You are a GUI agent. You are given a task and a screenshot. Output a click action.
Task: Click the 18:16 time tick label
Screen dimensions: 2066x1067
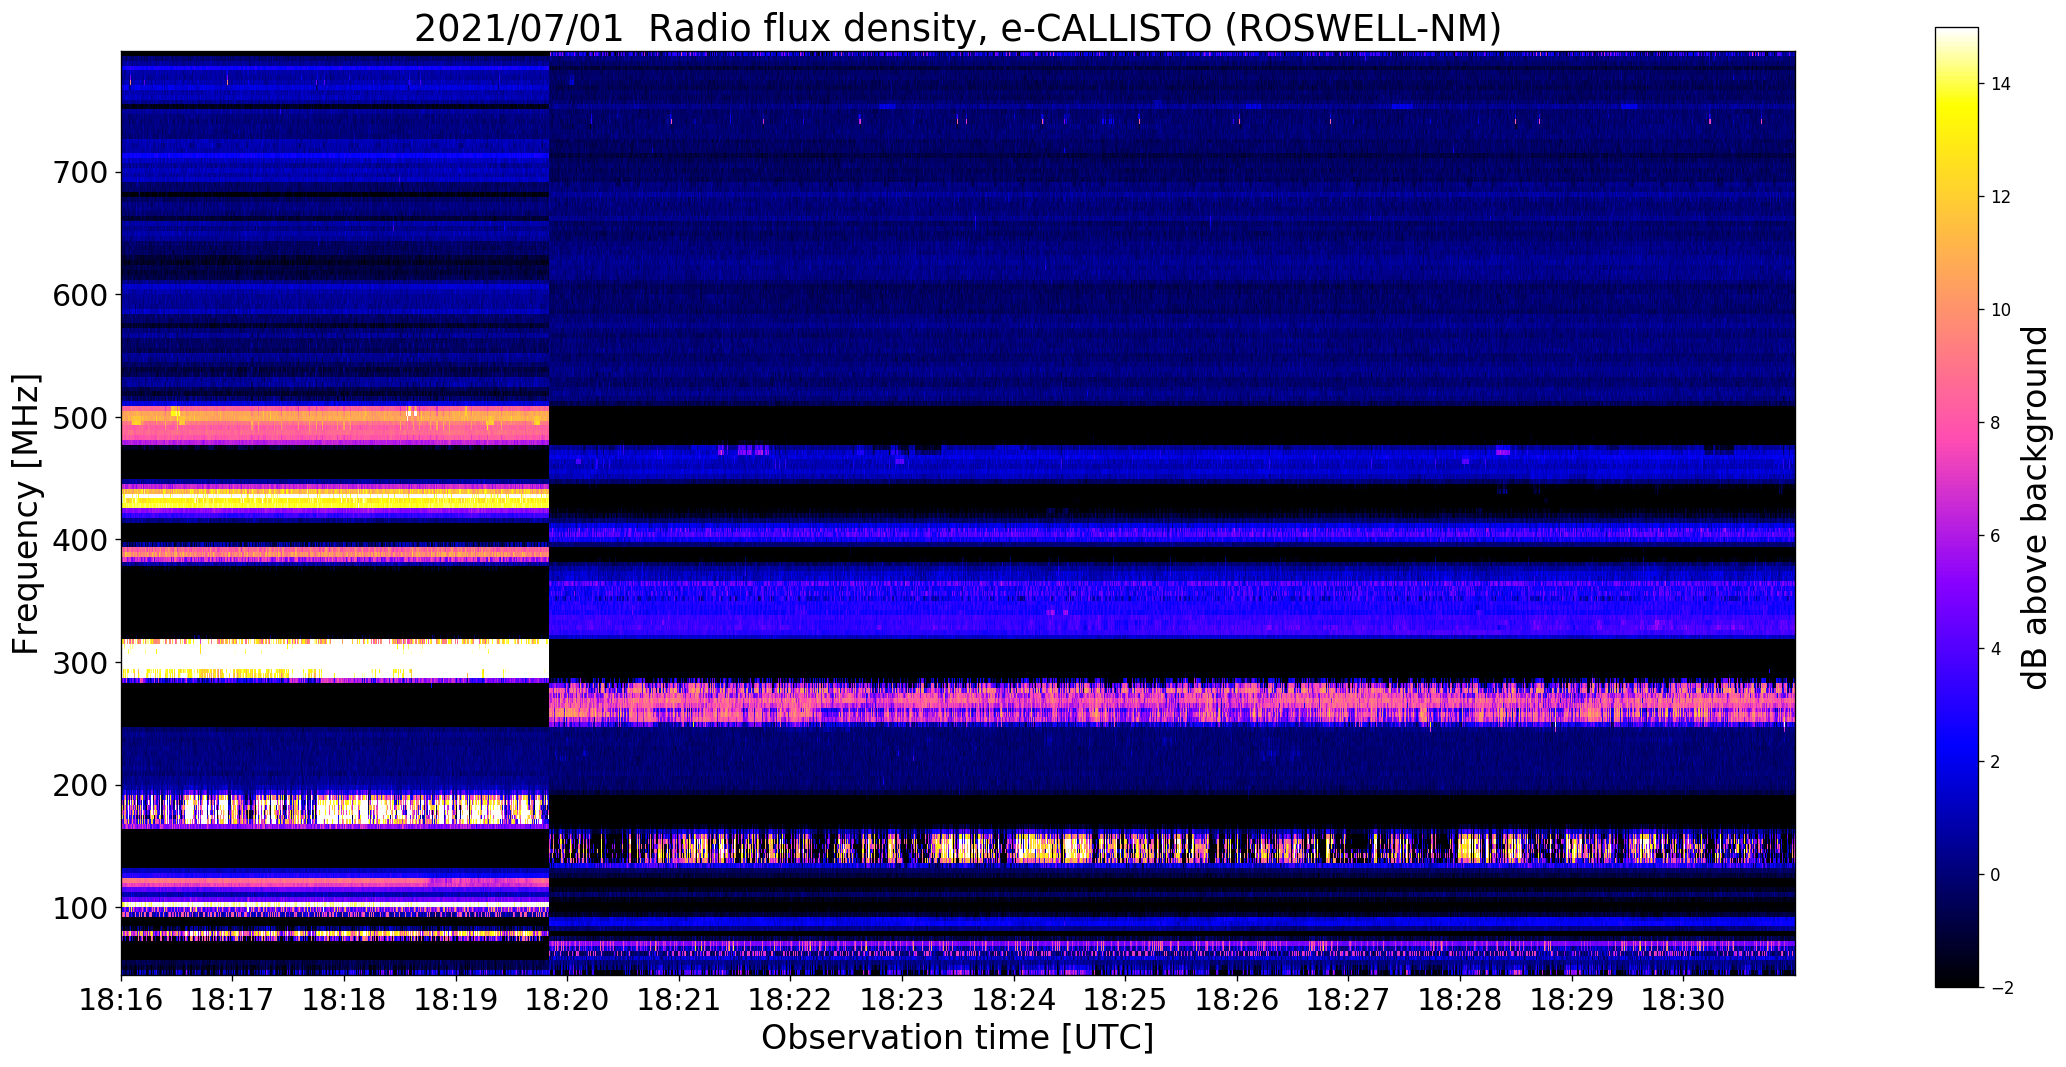point(121,998)
